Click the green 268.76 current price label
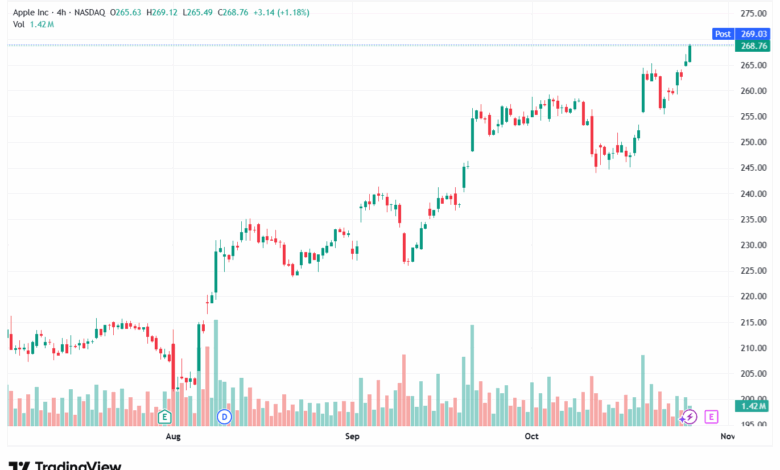Image resolution: width=780 pixels, height=470 pixels. click(x=753, y=46)
